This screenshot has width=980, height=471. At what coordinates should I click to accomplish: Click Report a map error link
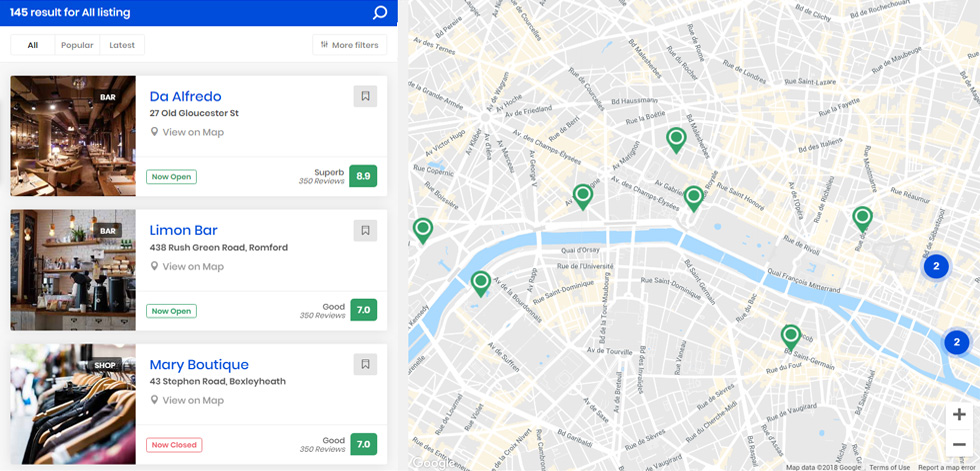[x=946, y=467]
